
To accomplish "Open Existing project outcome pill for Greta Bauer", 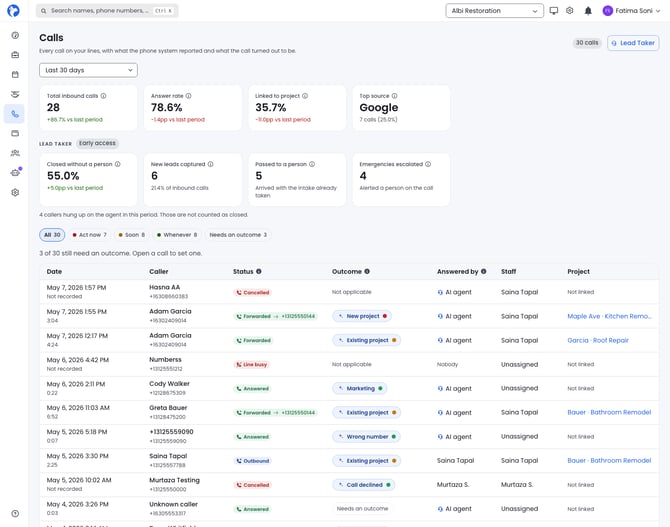I will click(x=366, y=412).
